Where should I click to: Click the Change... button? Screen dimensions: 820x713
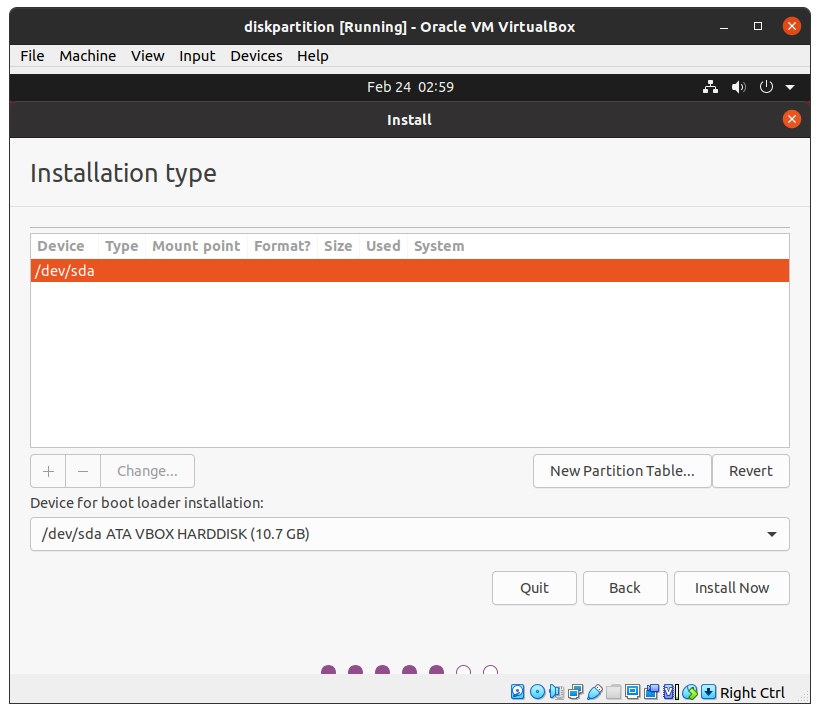click(x=147, y=471)
